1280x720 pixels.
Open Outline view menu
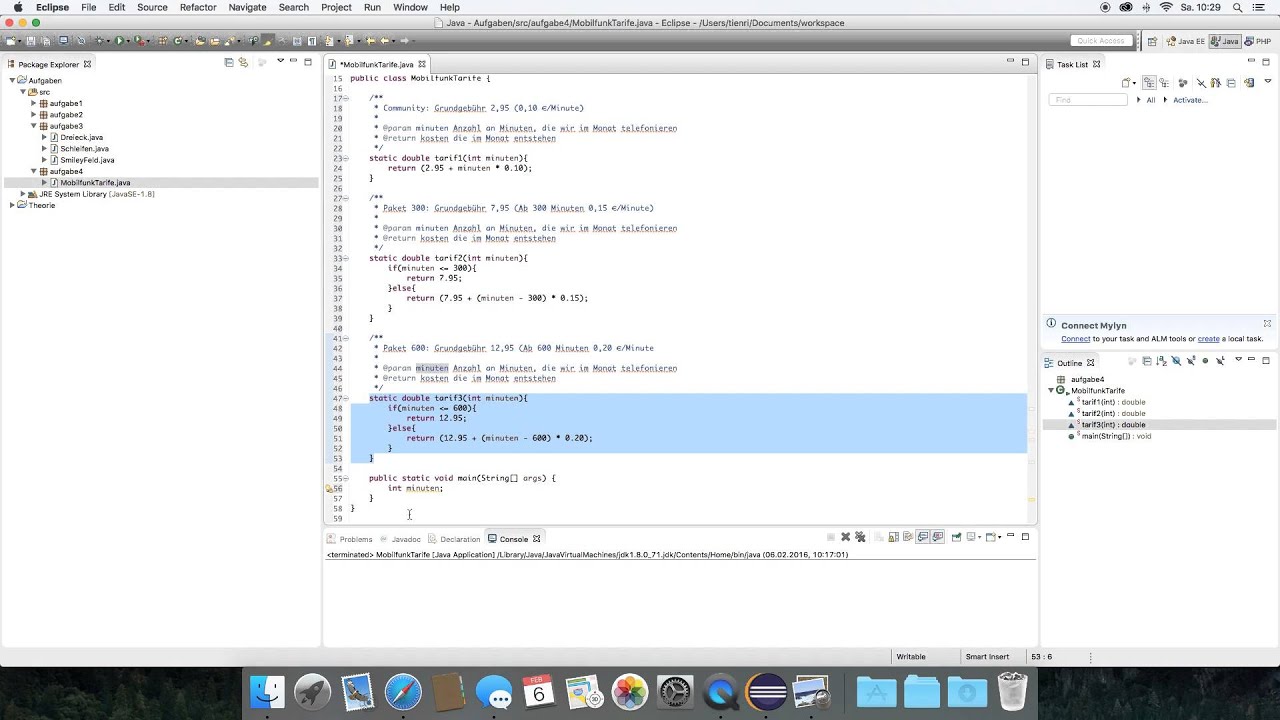[1238, 359]
